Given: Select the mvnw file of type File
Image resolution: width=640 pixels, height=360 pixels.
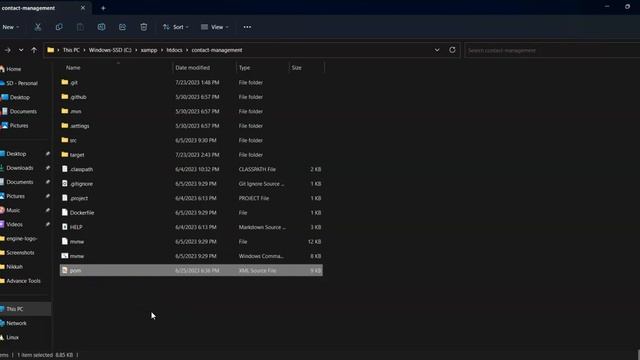Looking at the screenshot, I should pyautogui.click(x=191, y=242).
